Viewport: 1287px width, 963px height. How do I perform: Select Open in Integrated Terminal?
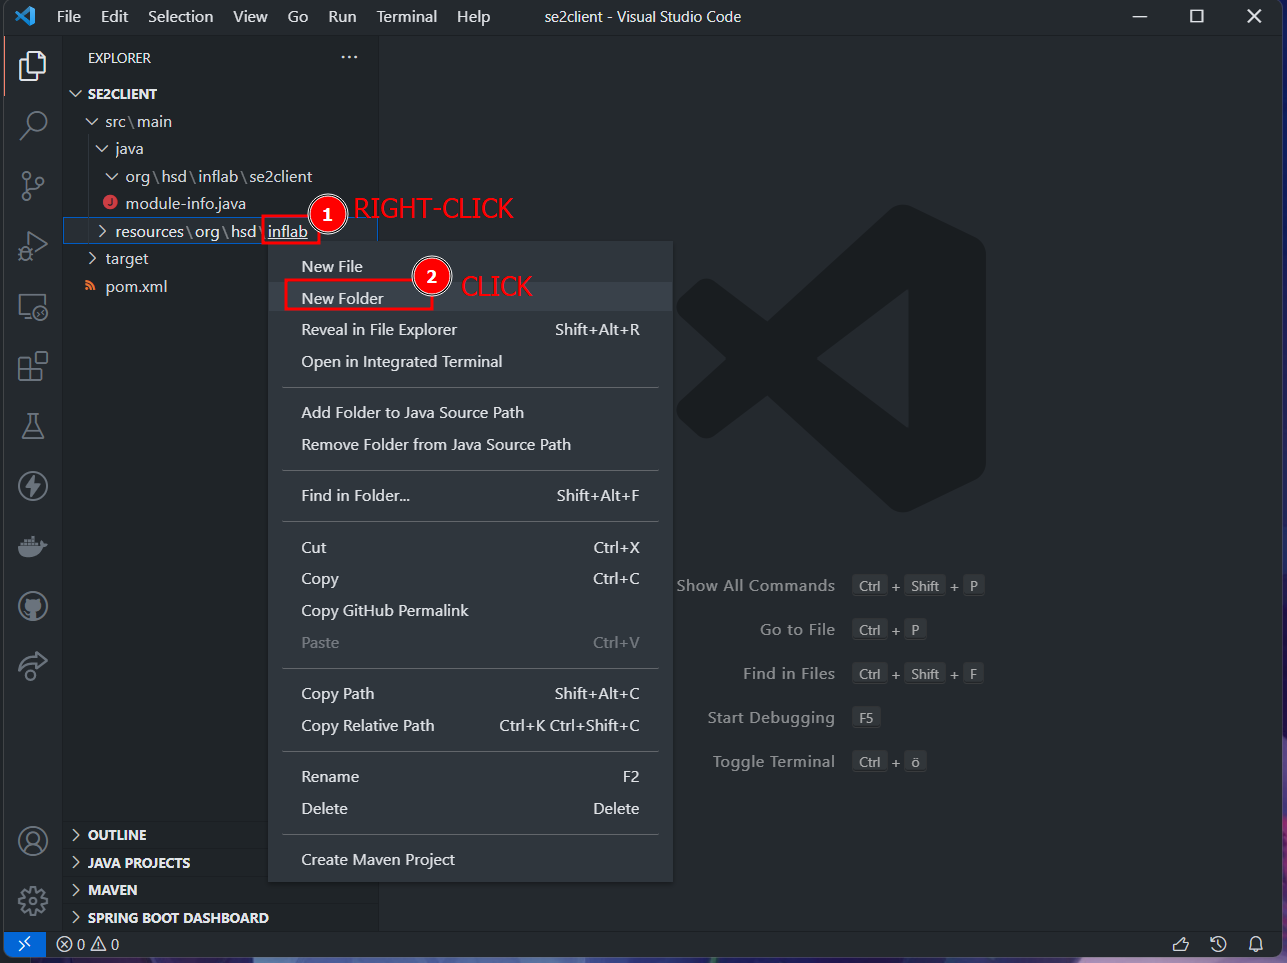[470, 362]
